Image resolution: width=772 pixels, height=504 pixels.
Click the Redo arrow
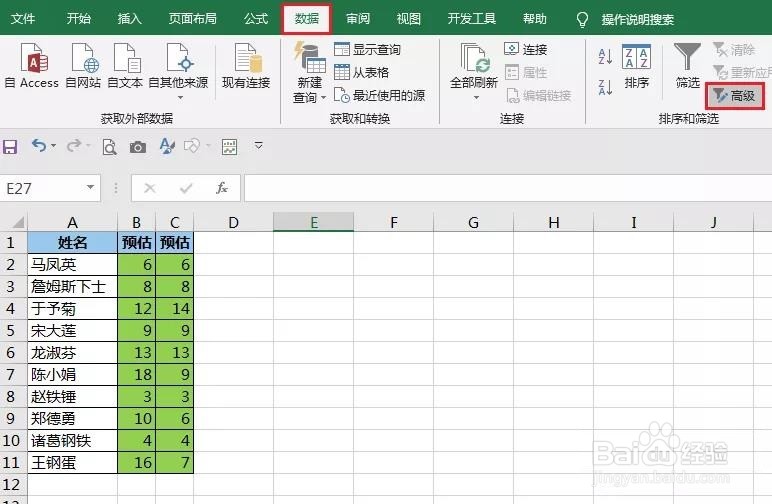click(x=74, y=146)
